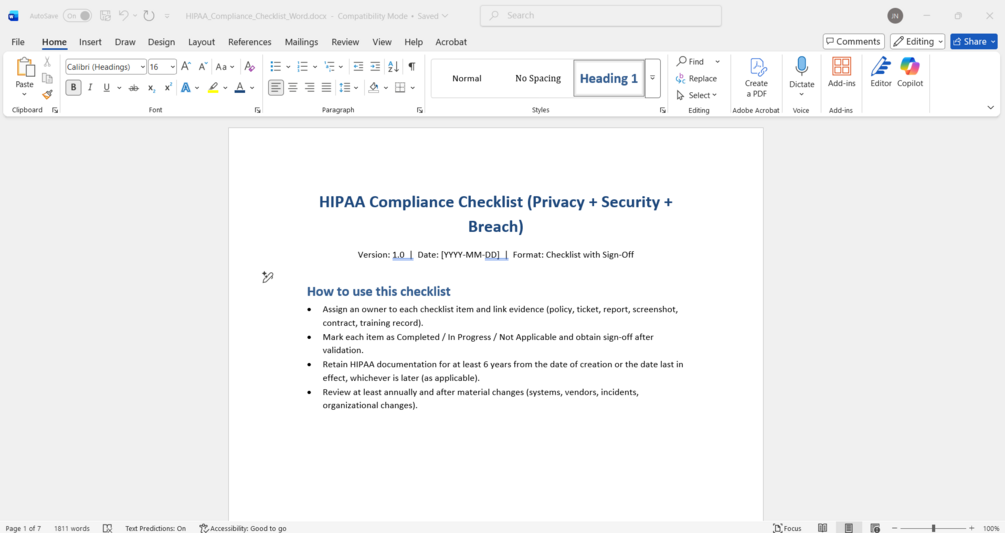The width and height of the screenshot is (1005, 533).
Task: Apply strikethrough formatting to text
Action: coord(133,88)
